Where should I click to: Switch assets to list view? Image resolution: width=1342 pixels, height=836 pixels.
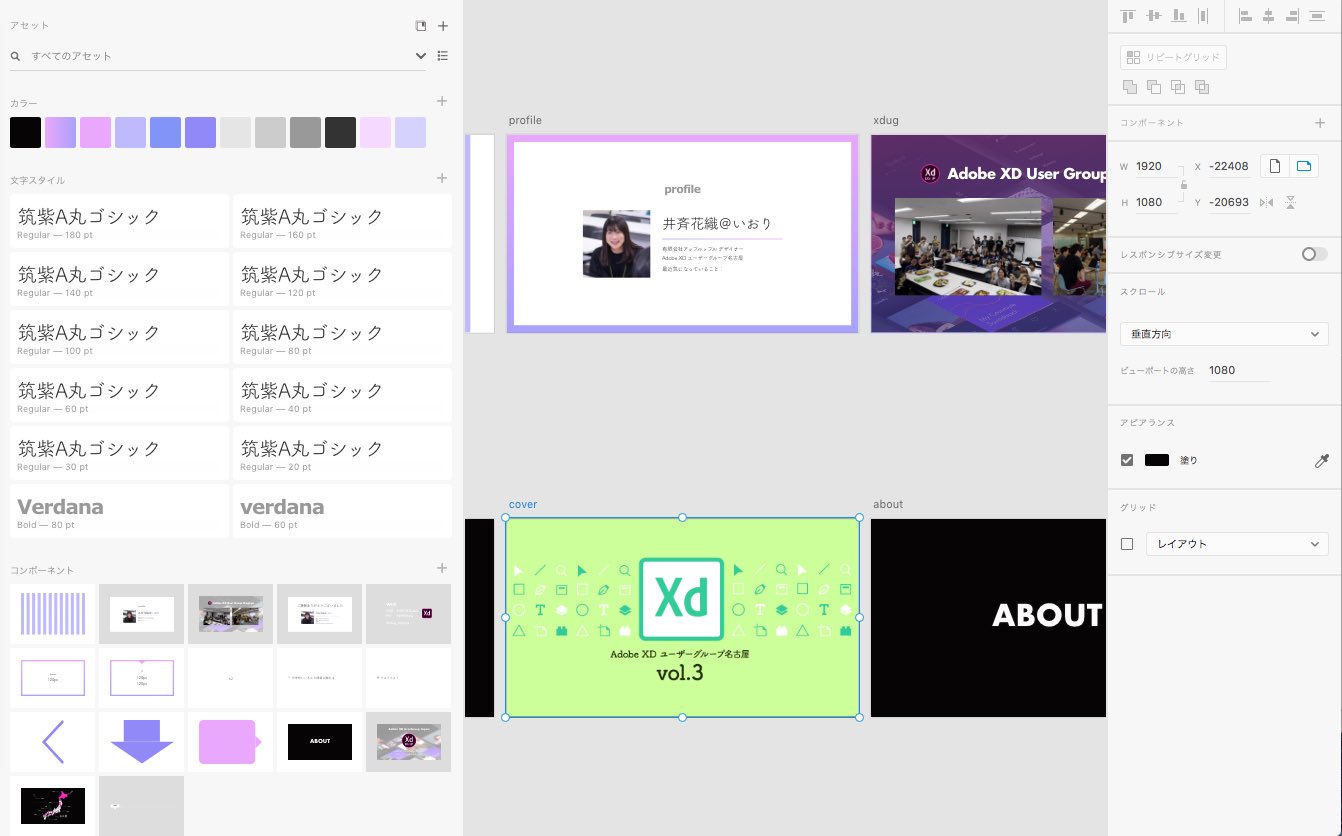[x=443, y=56]
